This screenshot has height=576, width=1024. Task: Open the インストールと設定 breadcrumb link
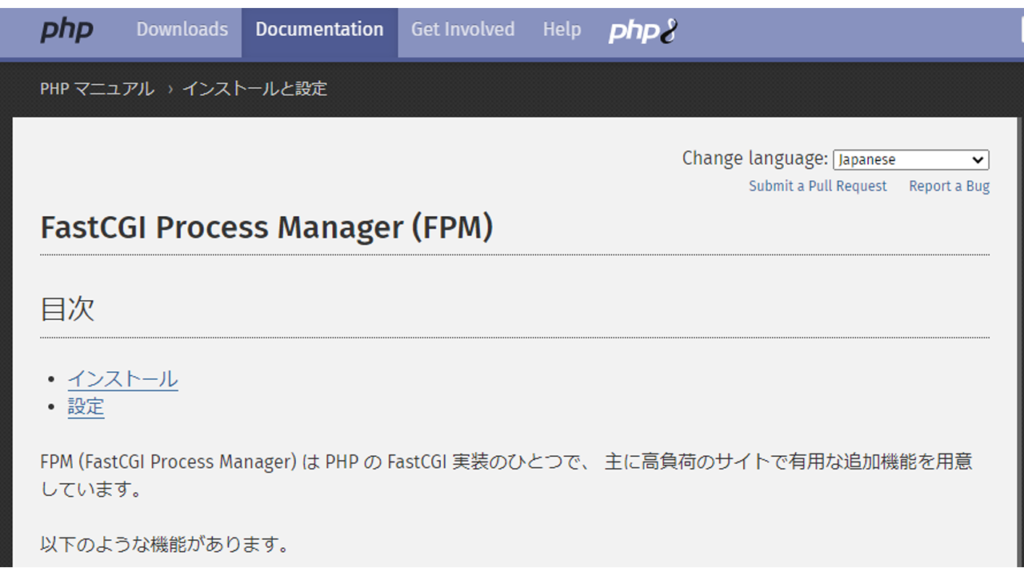click(253, 89)
